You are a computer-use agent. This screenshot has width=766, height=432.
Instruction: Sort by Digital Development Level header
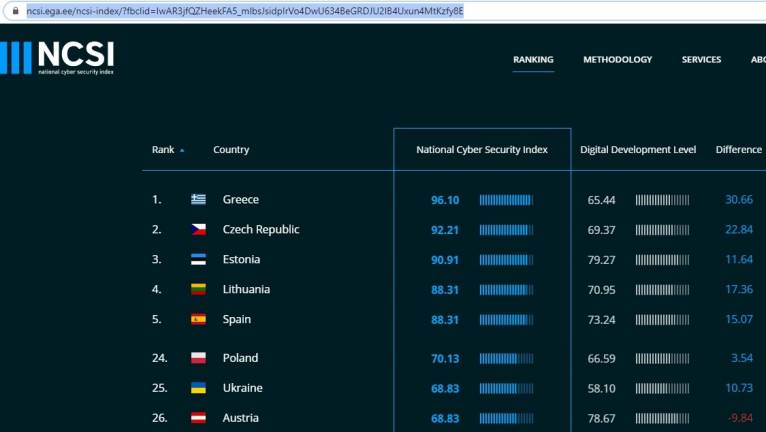pos(638,150)
